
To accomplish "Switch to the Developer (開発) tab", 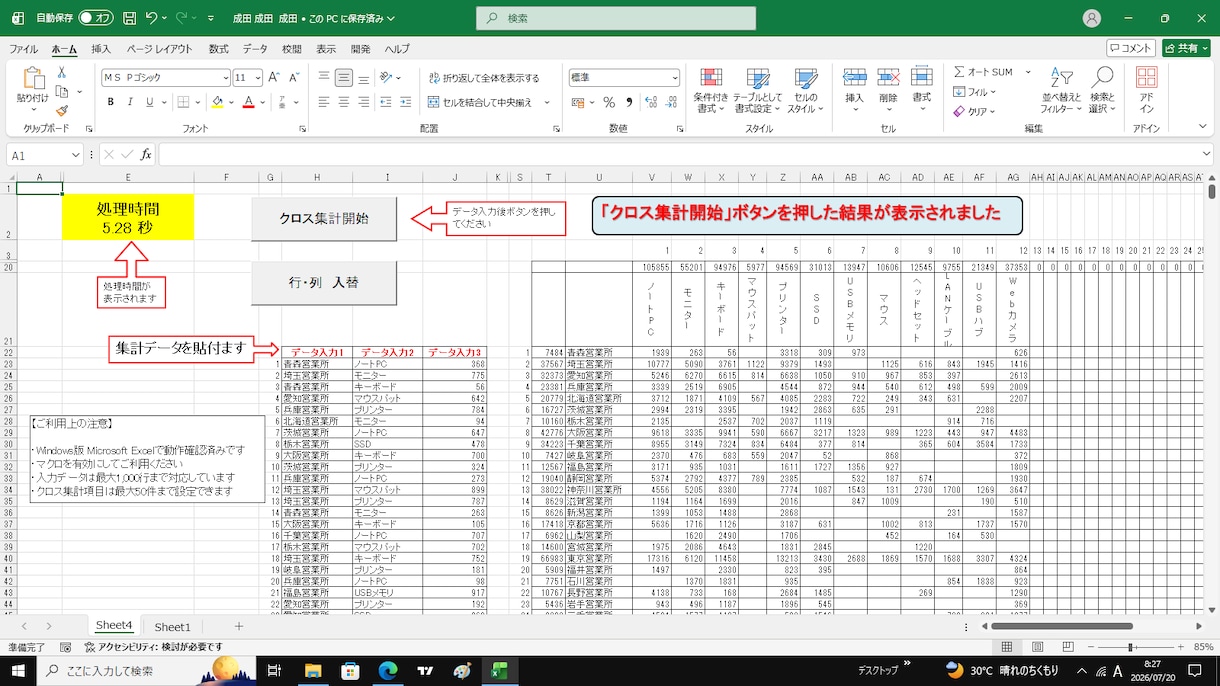I will coord(361,48).
